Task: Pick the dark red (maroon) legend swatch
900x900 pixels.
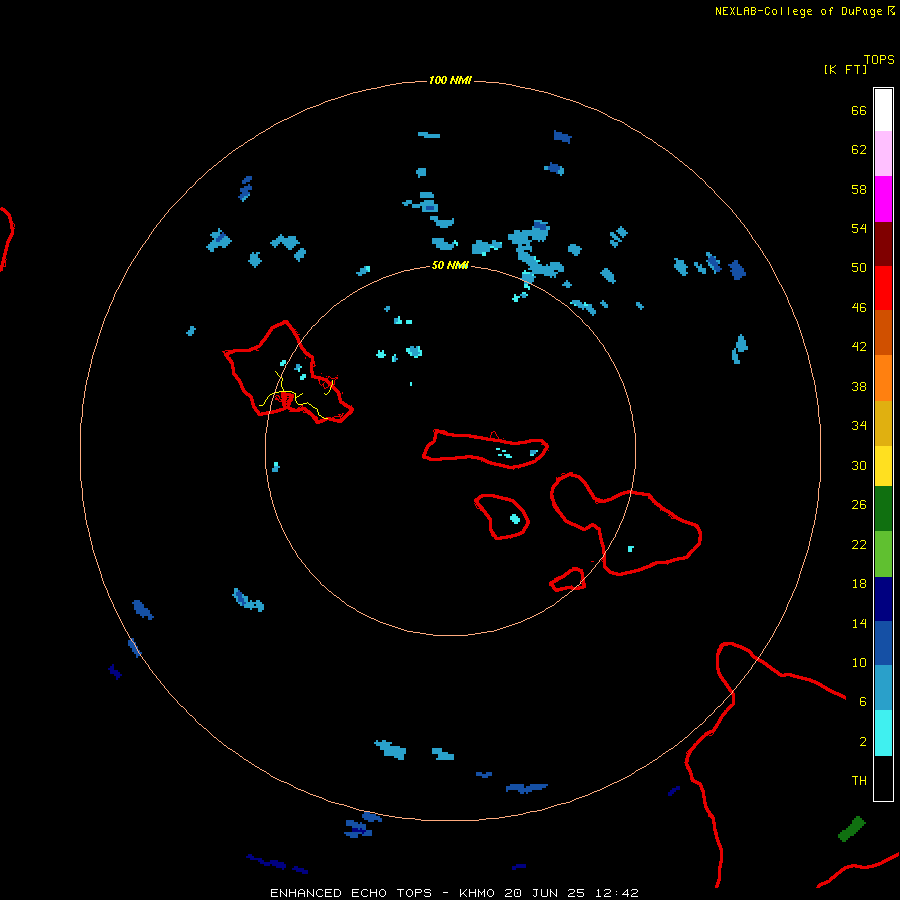Action: [883, 244]
